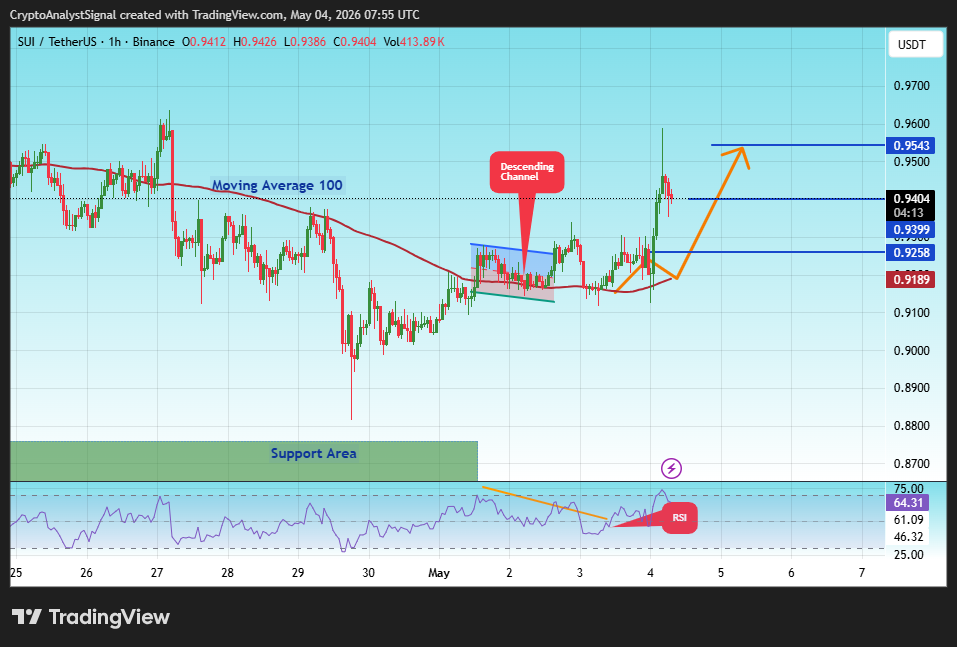Click the C0.9404 close value in header
Screen dimensions: 957x647
[x=355, y=42]
